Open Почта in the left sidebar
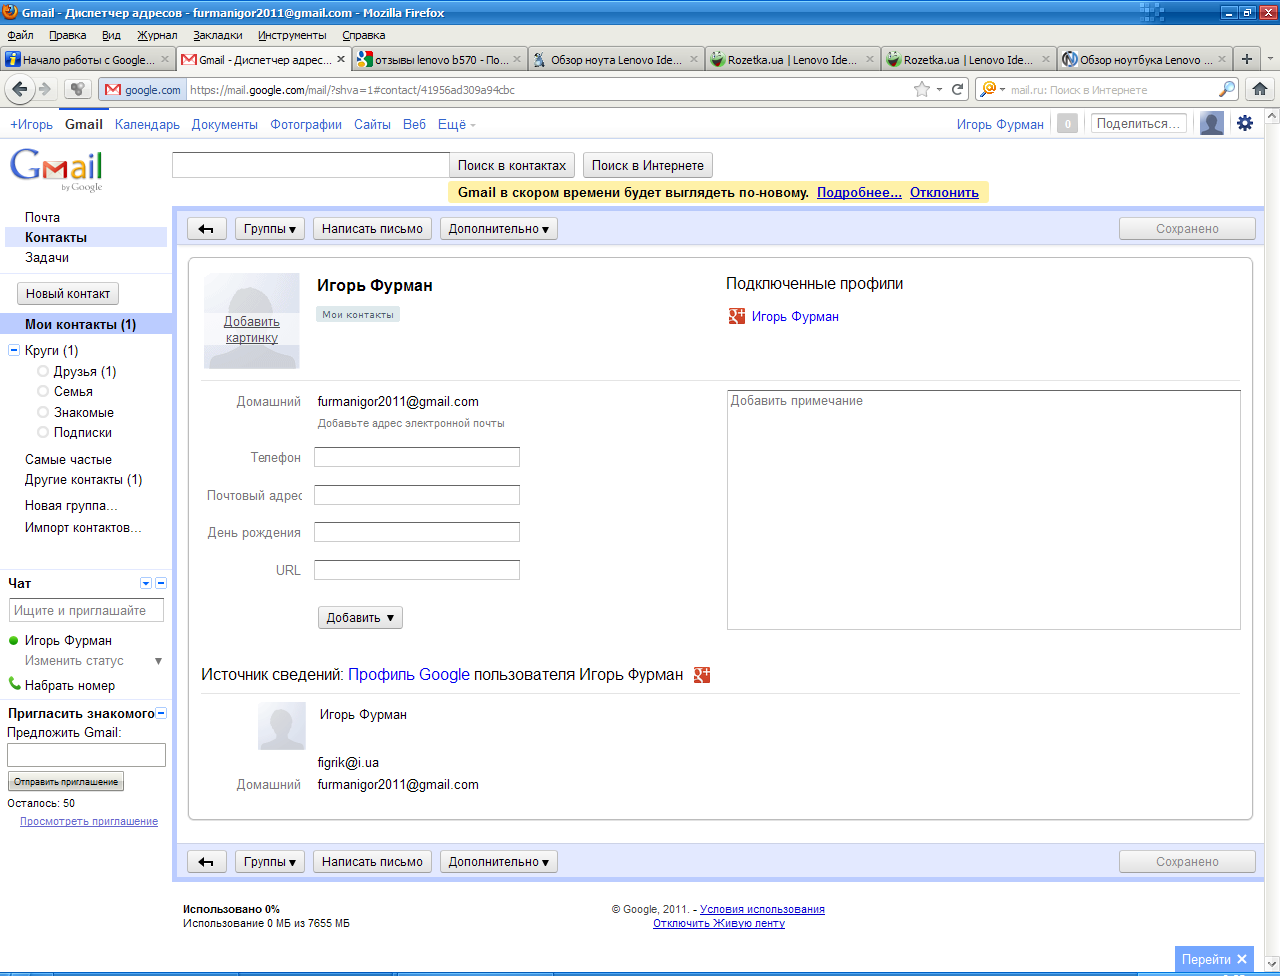1280x976 pixels. [x=43, y=217]
